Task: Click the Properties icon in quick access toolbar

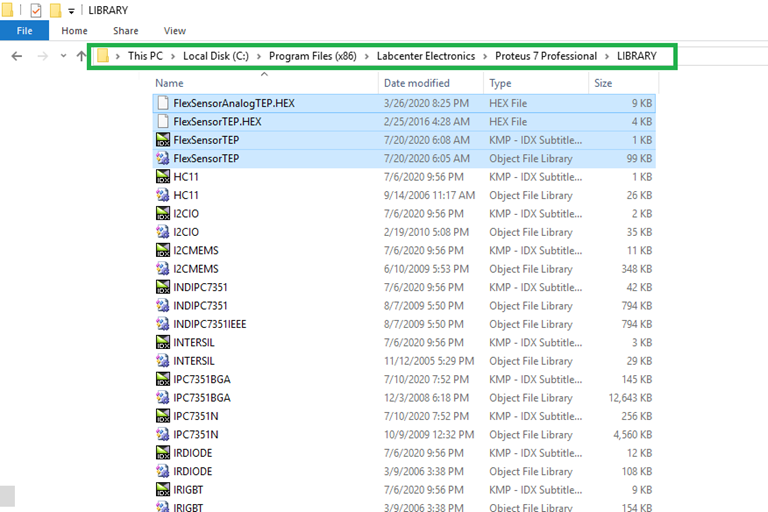Action: (x=36, y=10)
